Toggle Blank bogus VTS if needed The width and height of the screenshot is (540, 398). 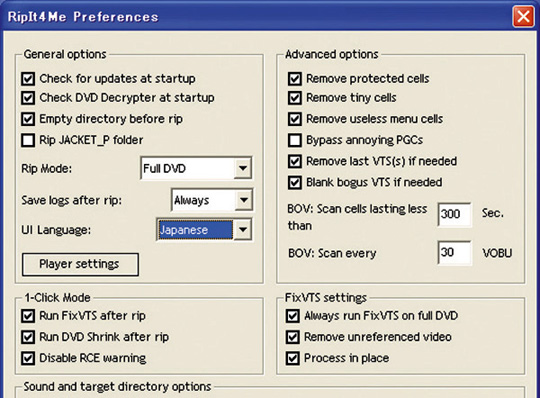tap(295, 182)
